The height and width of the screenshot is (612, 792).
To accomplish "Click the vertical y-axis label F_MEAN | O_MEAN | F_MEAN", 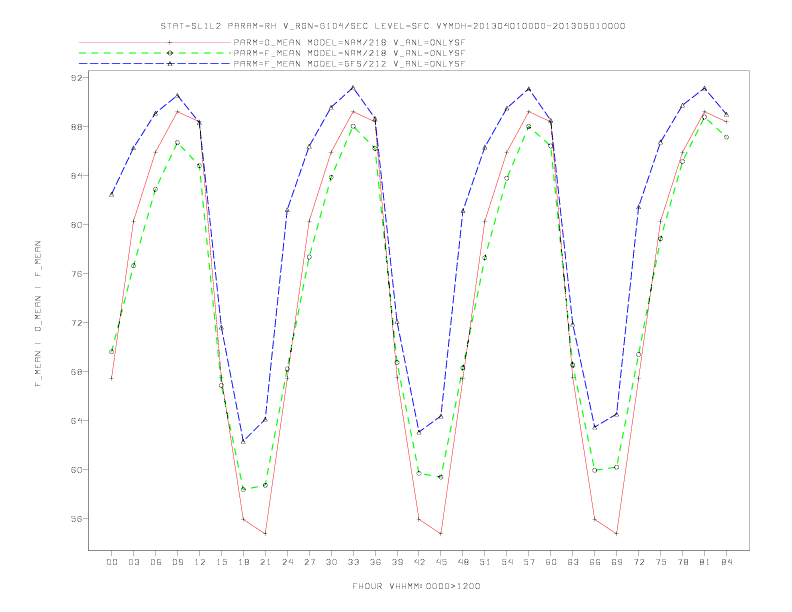I will coord(38,314).
